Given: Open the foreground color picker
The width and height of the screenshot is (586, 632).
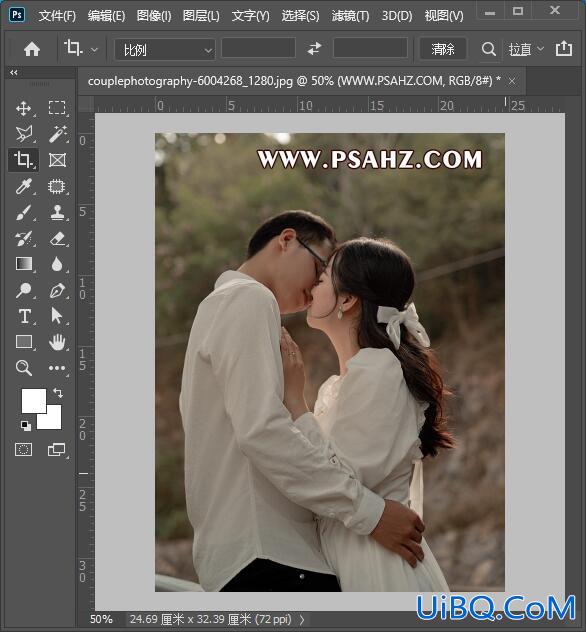Looking at the screenshot, I should (33, 400).
